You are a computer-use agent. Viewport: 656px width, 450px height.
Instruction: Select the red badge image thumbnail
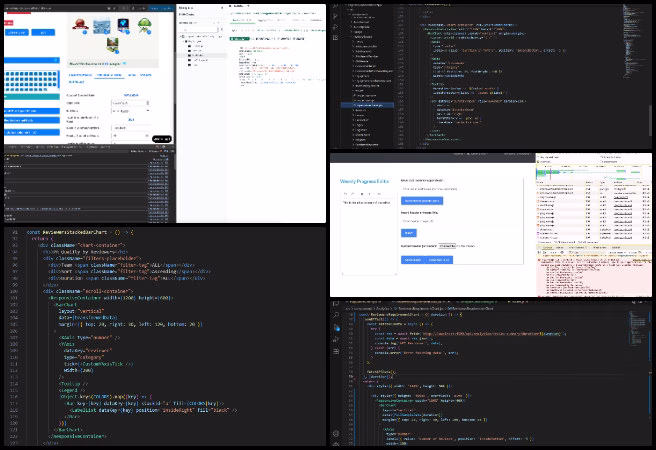click(80, 25)
